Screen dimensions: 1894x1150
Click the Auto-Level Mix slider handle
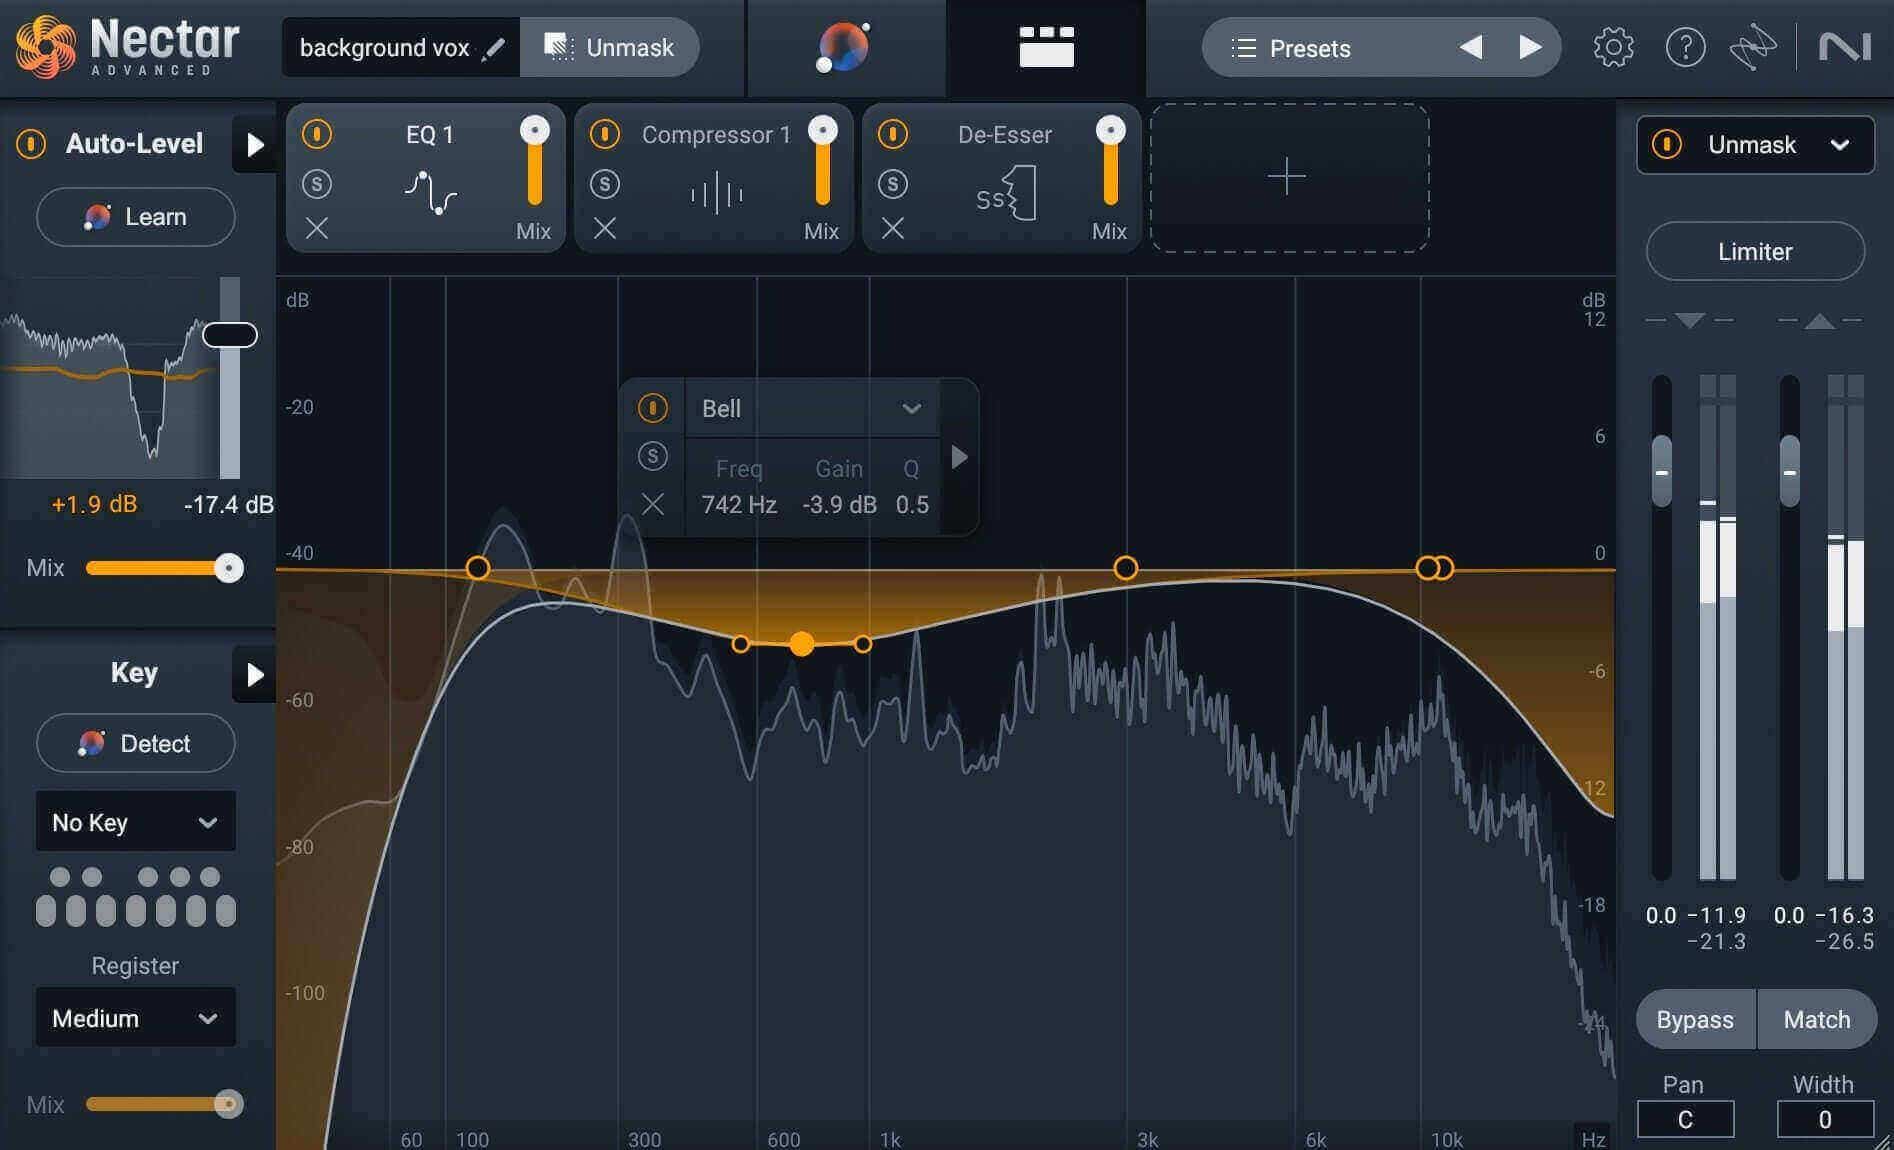(229, 568)
